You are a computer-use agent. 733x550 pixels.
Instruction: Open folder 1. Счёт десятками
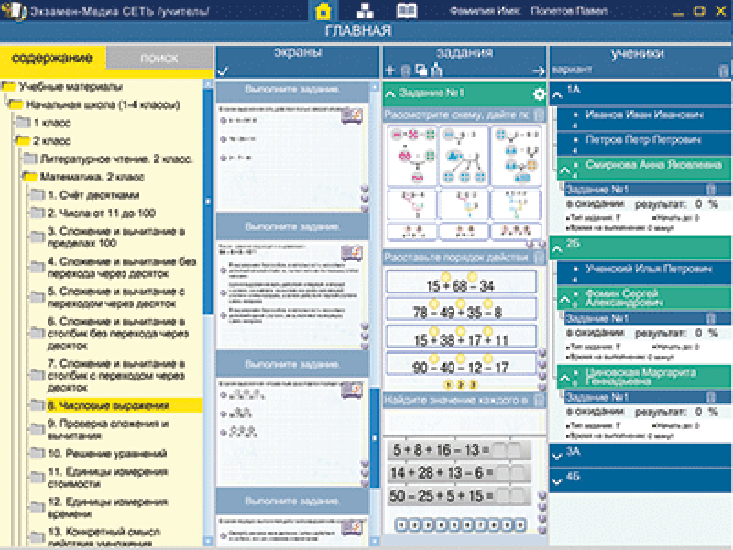[x=93, y=195]
